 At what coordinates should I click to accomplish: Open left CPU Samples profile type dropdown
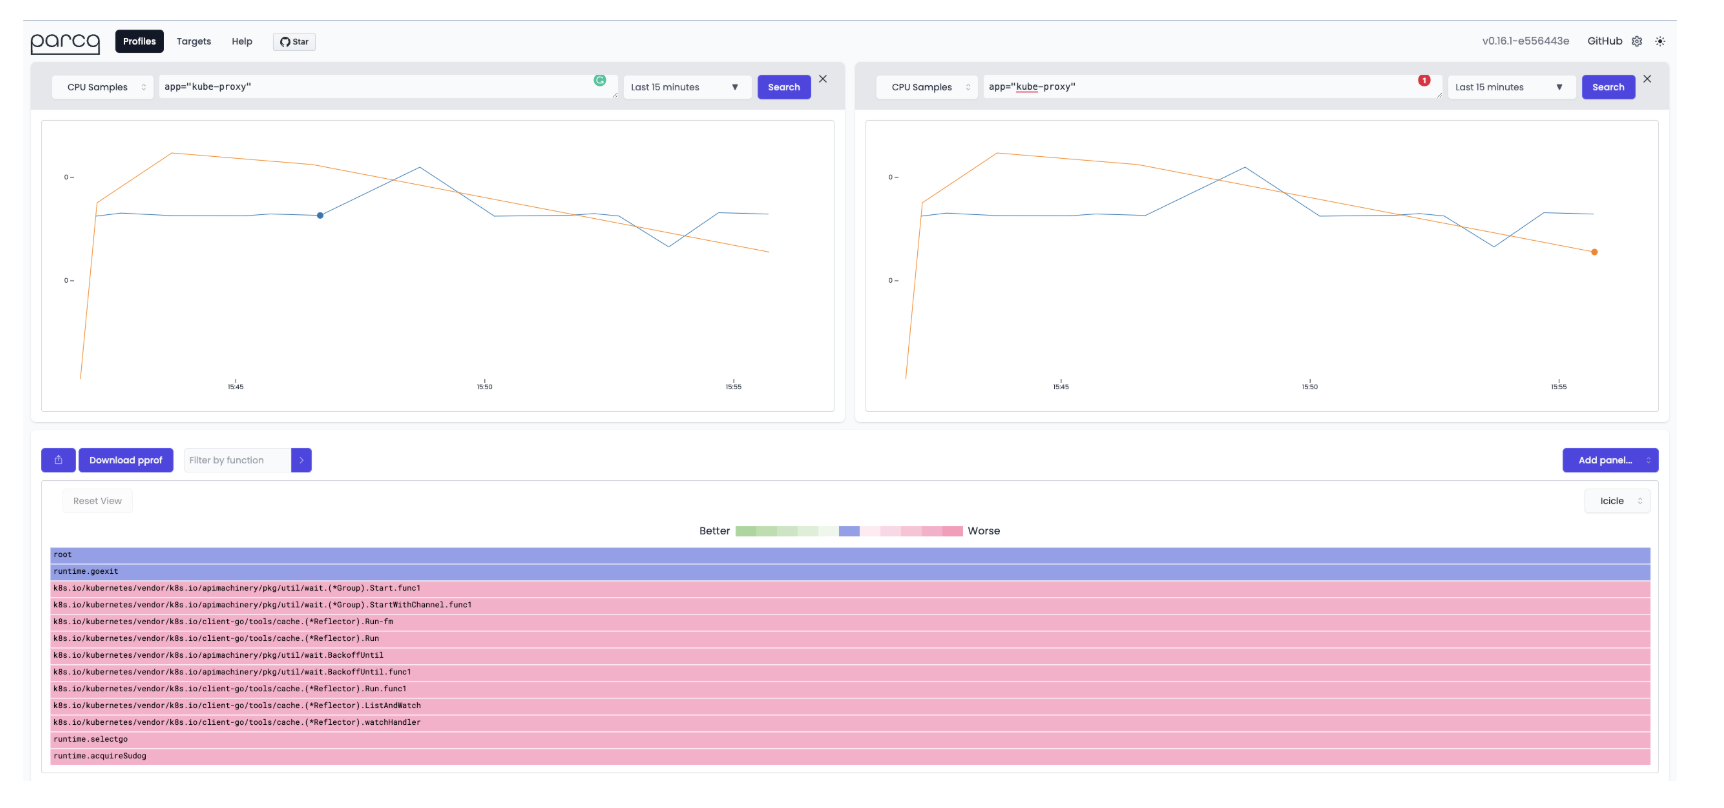103,87
